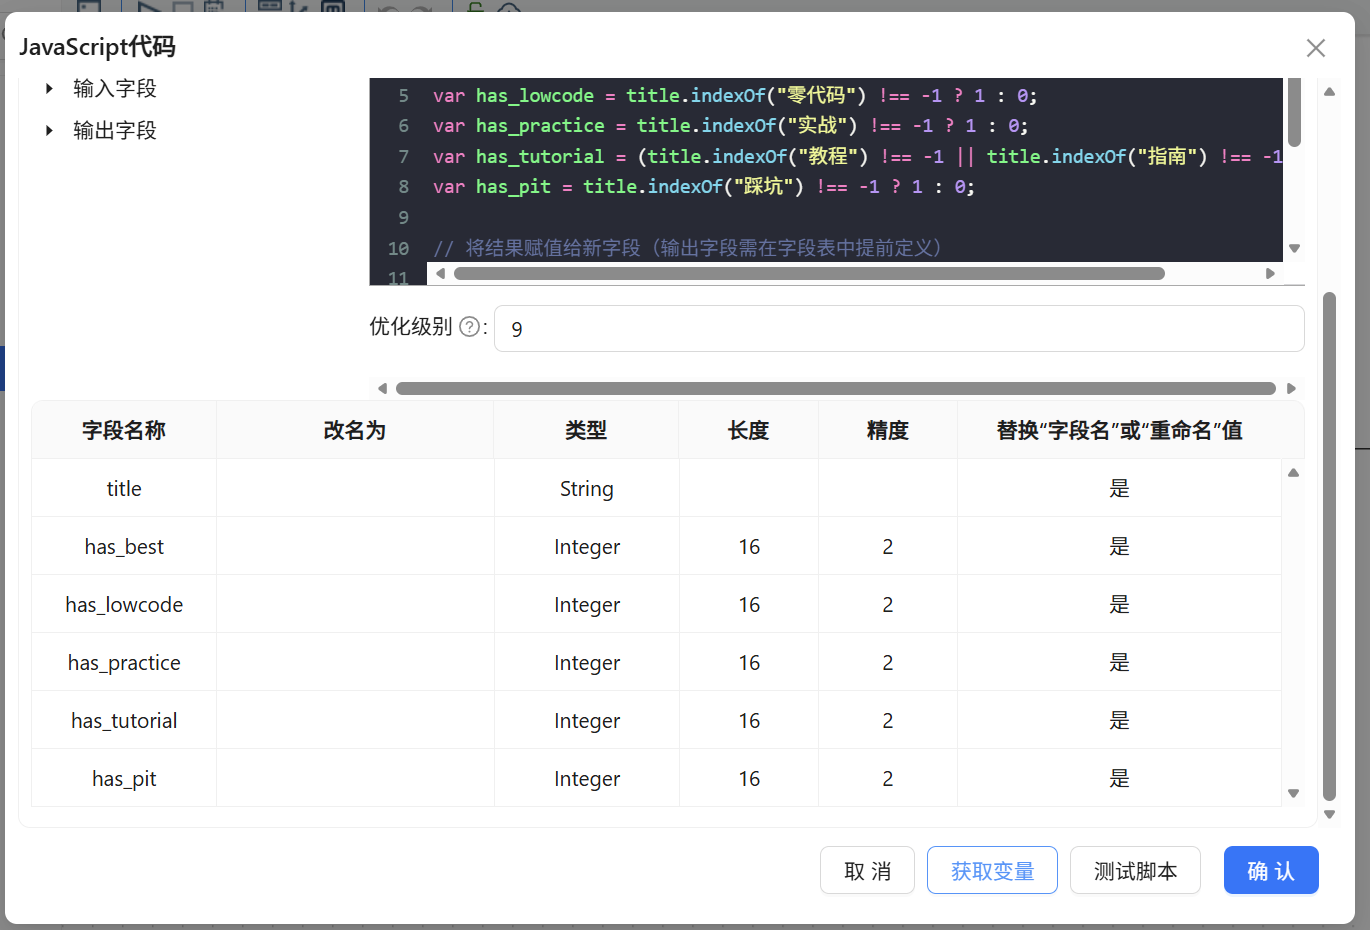Select the has_lowcode field name cell
Image resolution: width=1370 pixels, height=930 pixels.
point(124,604)
